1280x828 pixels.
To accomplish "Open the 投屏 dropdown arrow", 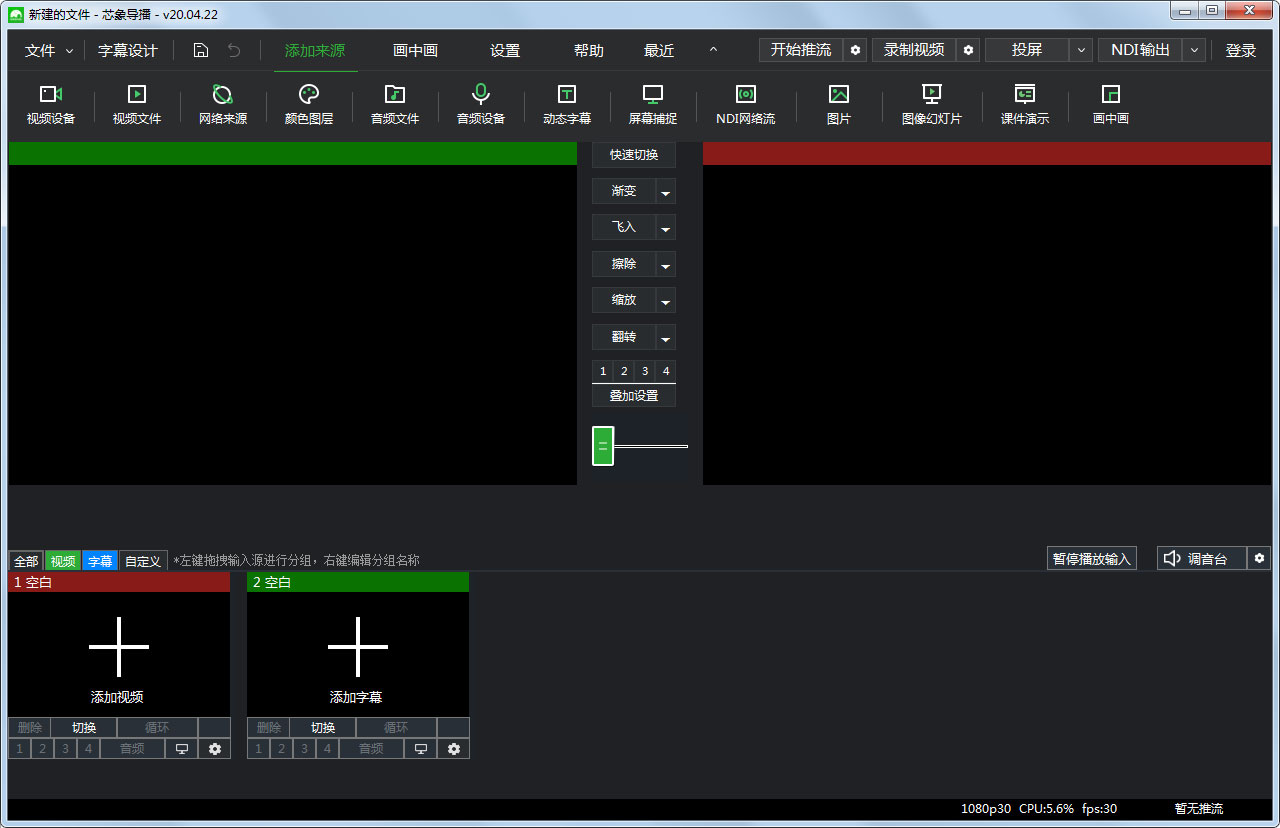I will tap(1081, 50).
